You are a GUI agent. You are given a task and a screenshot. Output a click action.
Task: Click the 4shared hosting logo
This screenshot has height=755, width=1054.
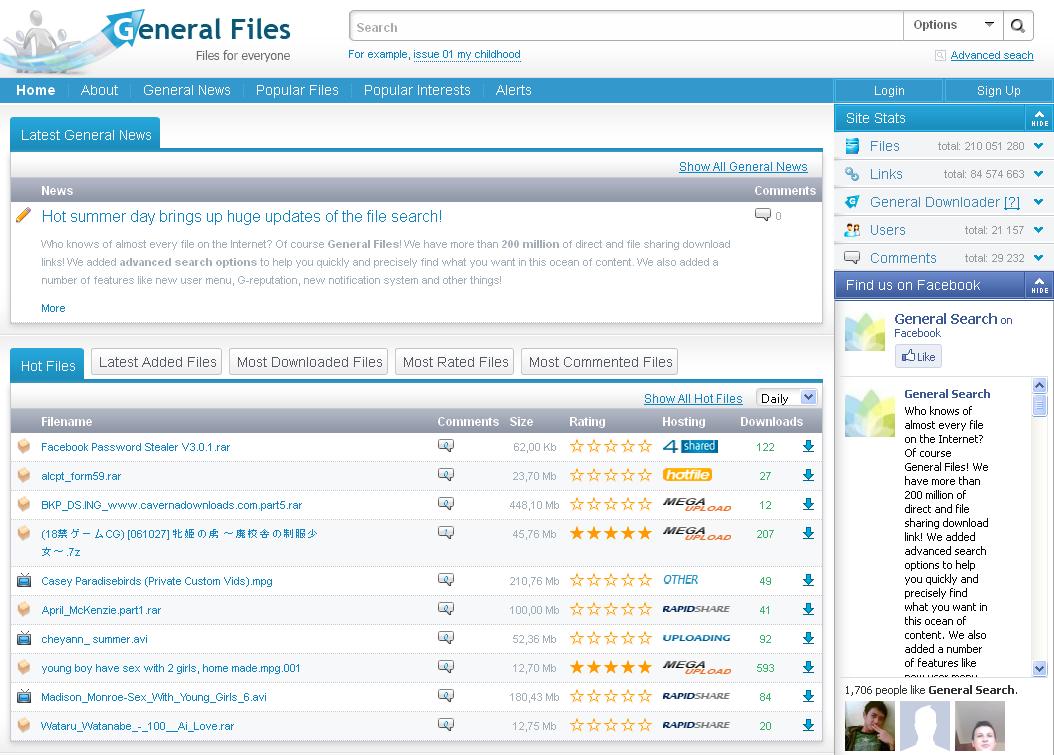690,446
